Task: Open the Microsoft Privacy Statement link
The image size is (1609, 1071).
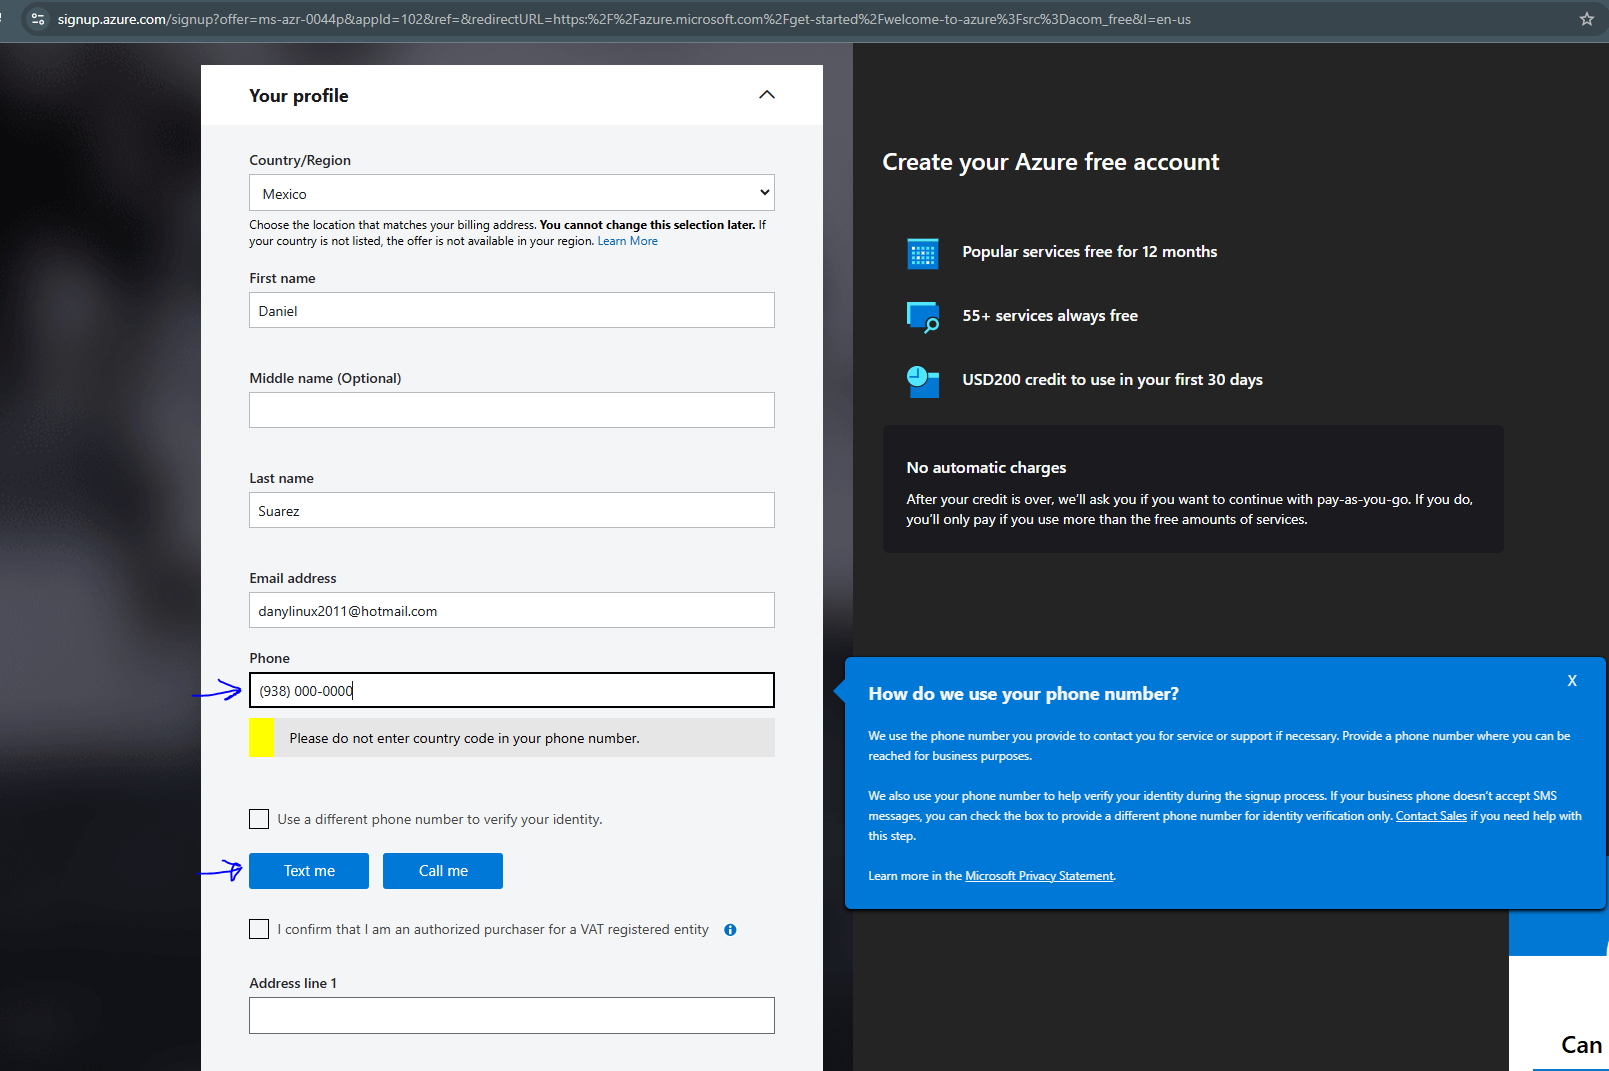Action: 1039,876
